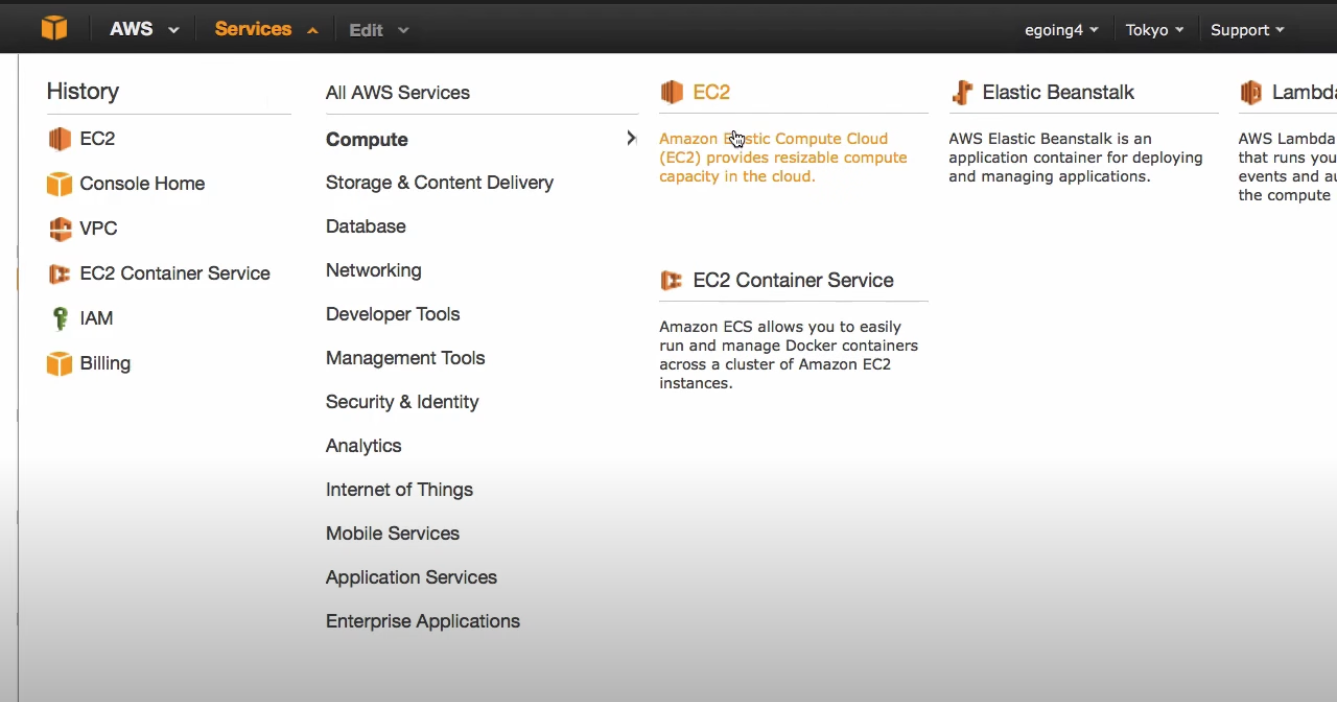Screen dimensions: 1337x702
Task: Open EC2 from History list
Action: tap(97, 139)
